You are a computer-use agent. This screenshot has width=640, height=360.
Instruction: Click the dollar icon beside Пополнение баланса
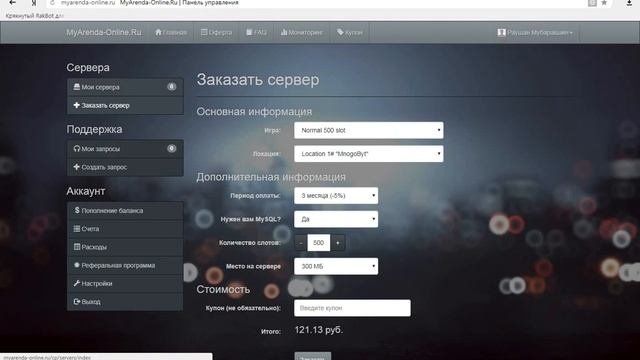click(77, 210)
